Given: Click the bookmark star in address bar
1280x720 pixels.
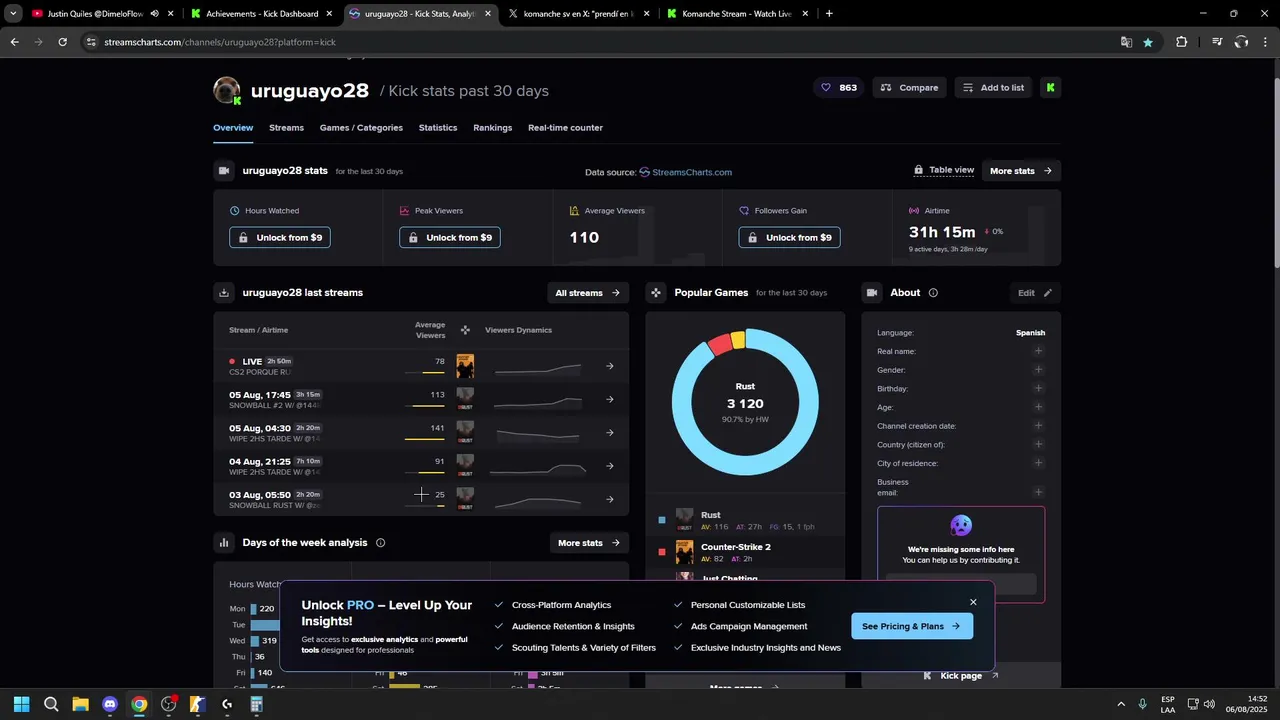Looking at the screenshot, I should click(1148, 42).
